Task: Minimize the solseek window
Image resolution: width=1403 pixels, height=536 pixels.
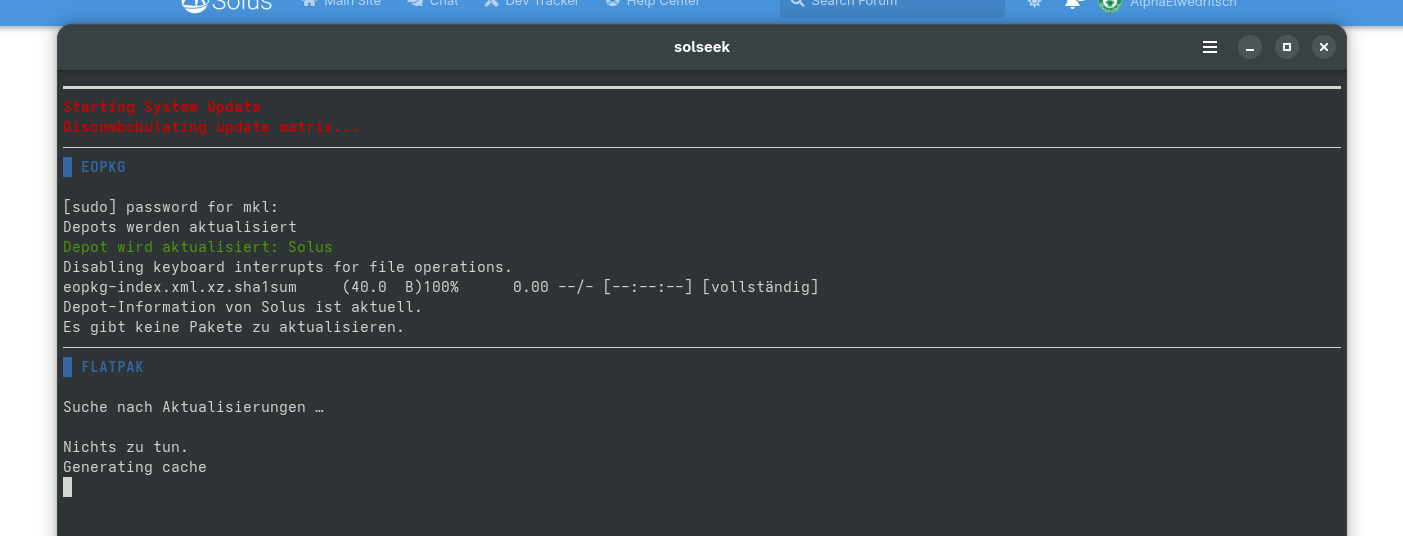Action: tap(1250, 47)
